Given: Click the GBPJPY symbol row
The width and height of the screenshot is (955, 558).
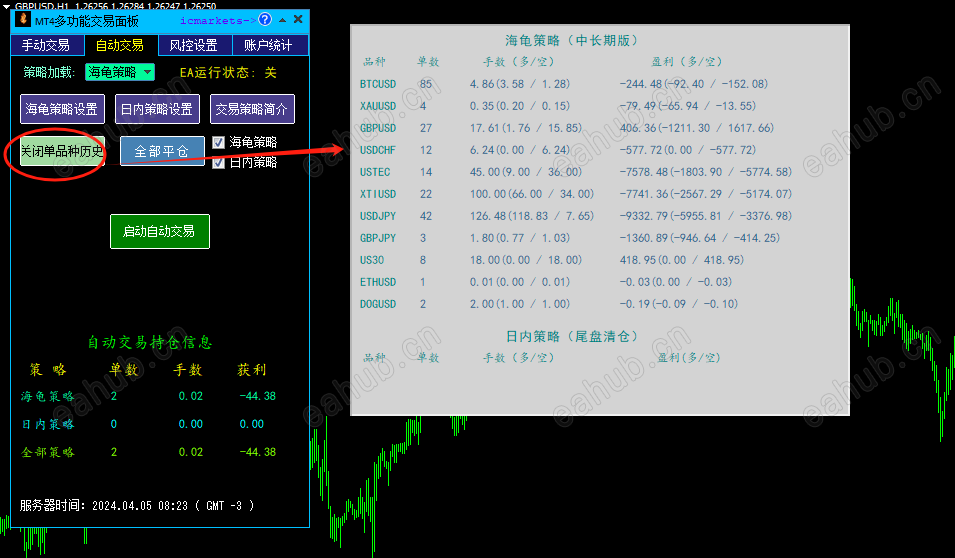Looking at the screenshot, I should coord(378,238).
